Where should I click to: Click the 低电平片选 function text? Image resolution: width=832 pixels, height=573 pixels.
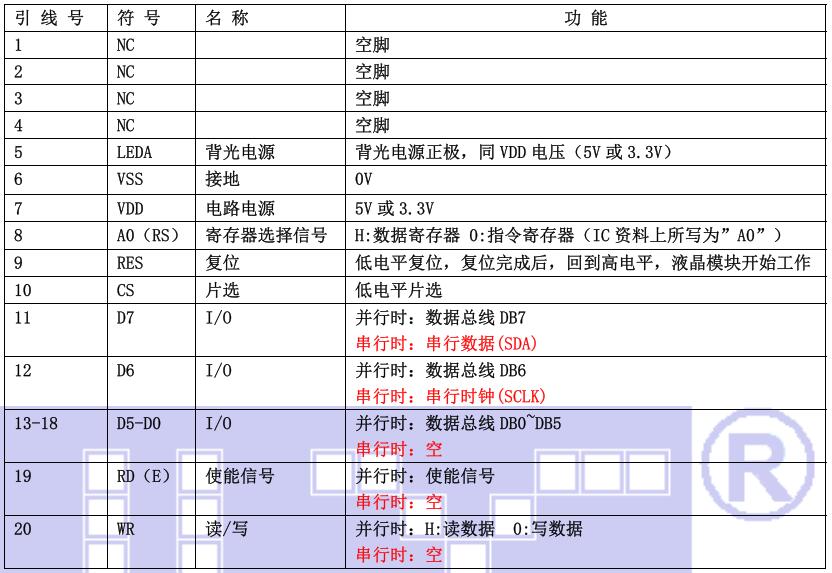[x=399, y=290]
